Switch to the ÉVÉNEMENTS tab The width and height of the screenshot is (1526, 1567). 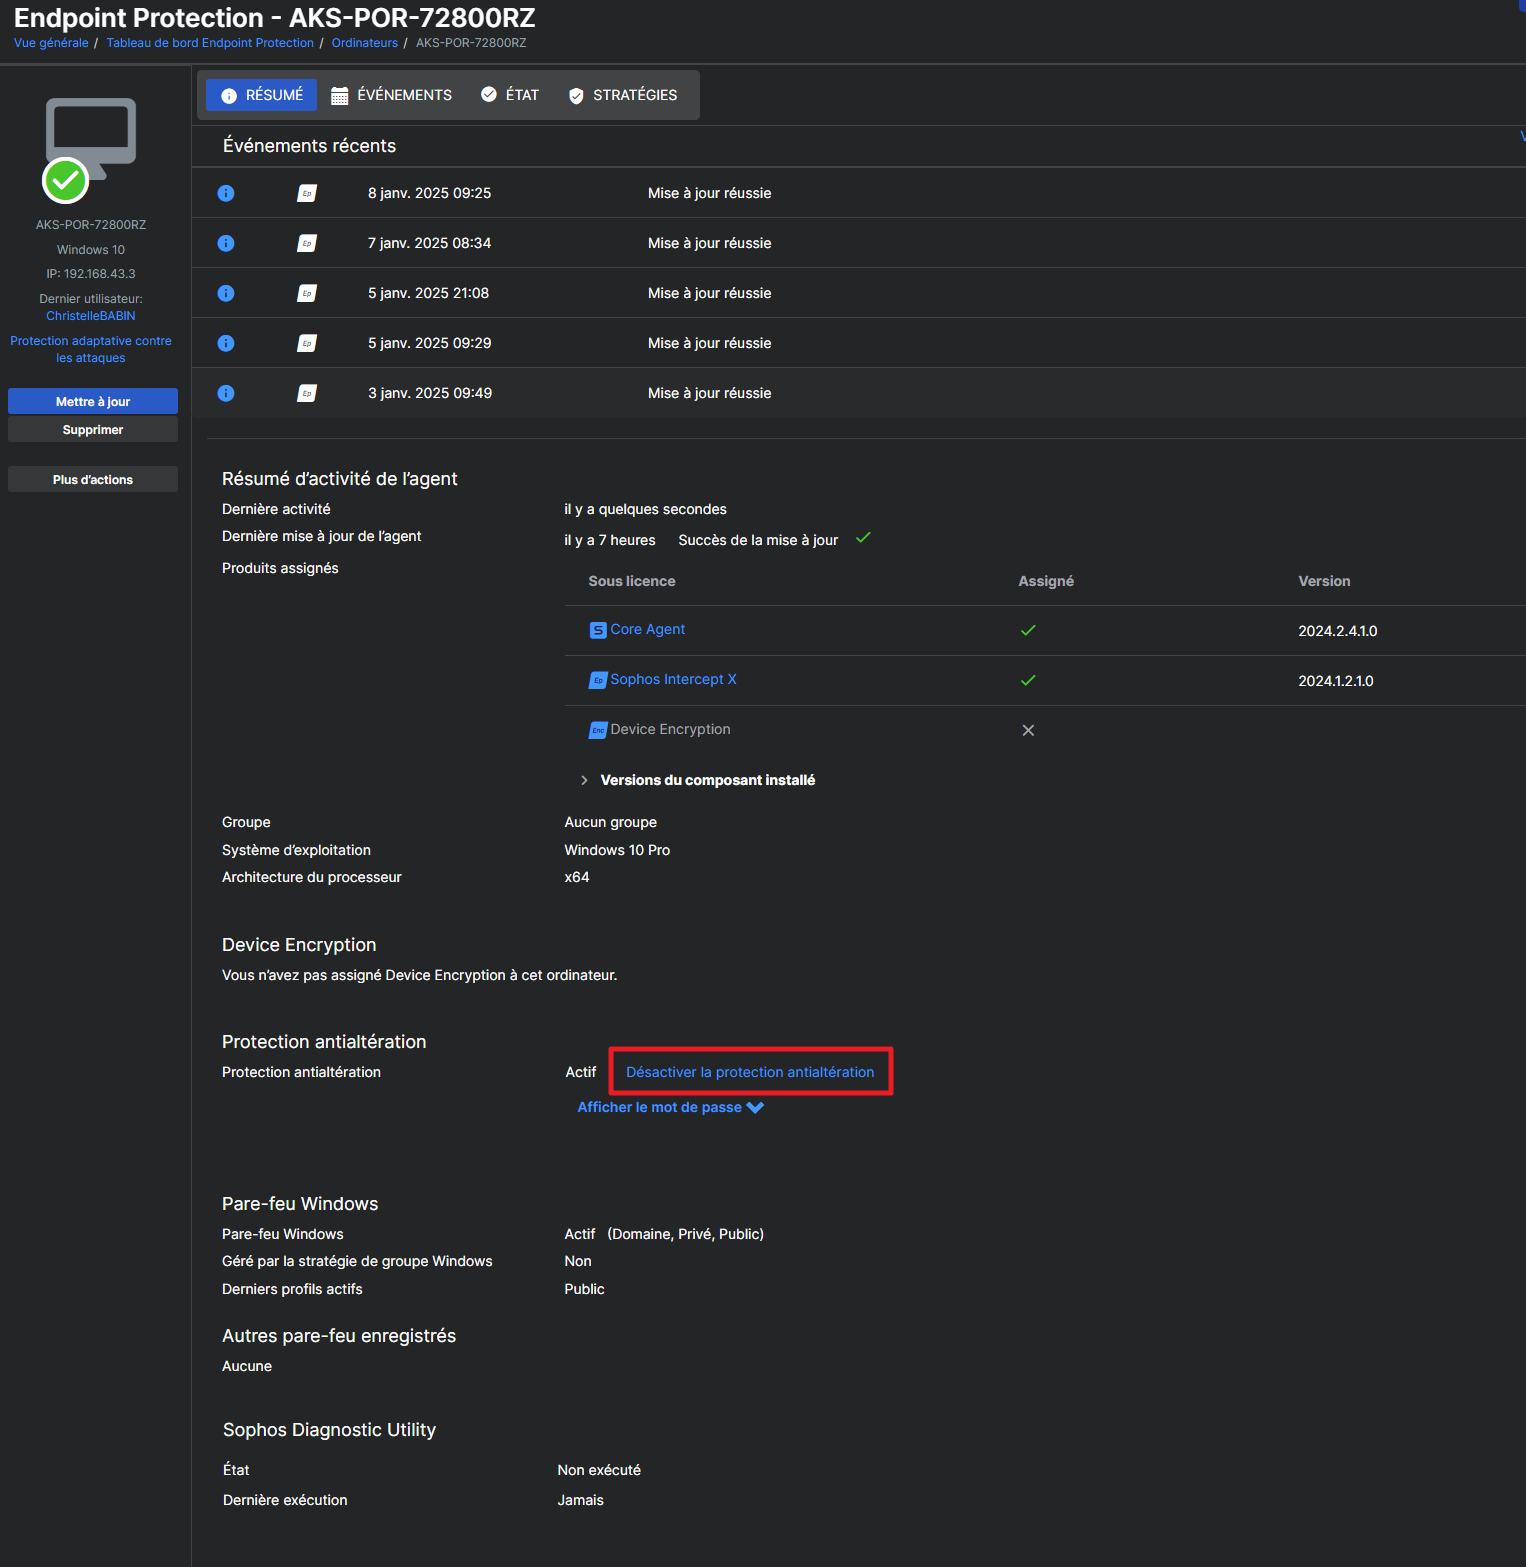(391, 95)
